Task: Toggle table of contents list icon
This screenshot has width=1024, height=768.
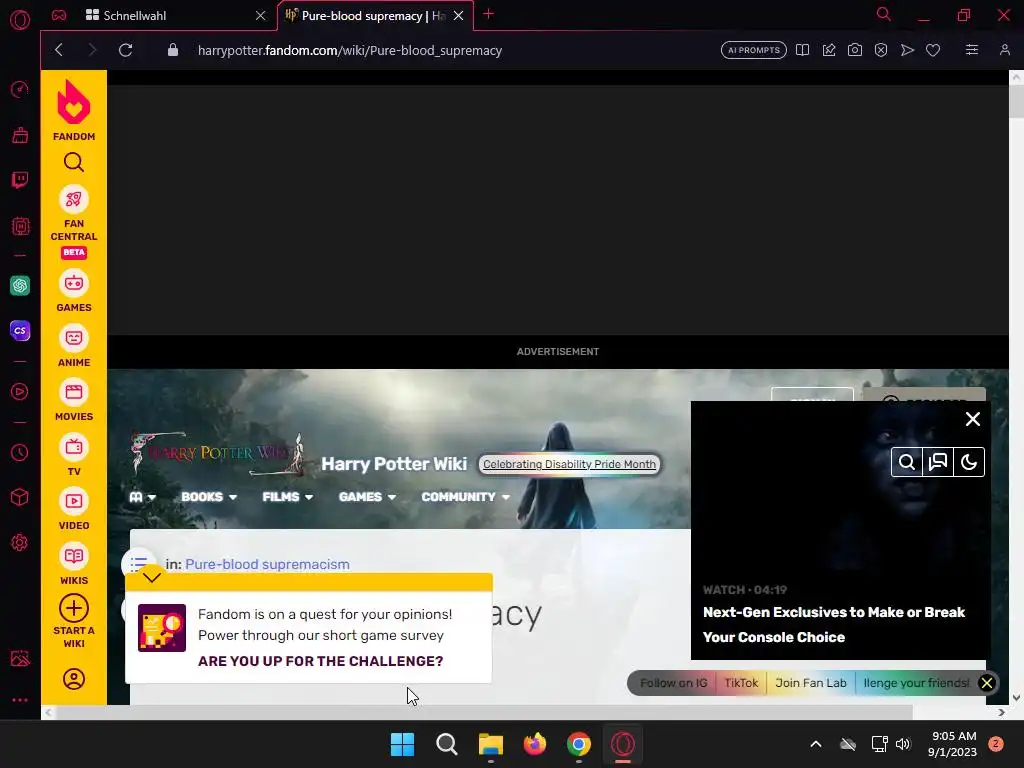Action: tap(138, 562)
